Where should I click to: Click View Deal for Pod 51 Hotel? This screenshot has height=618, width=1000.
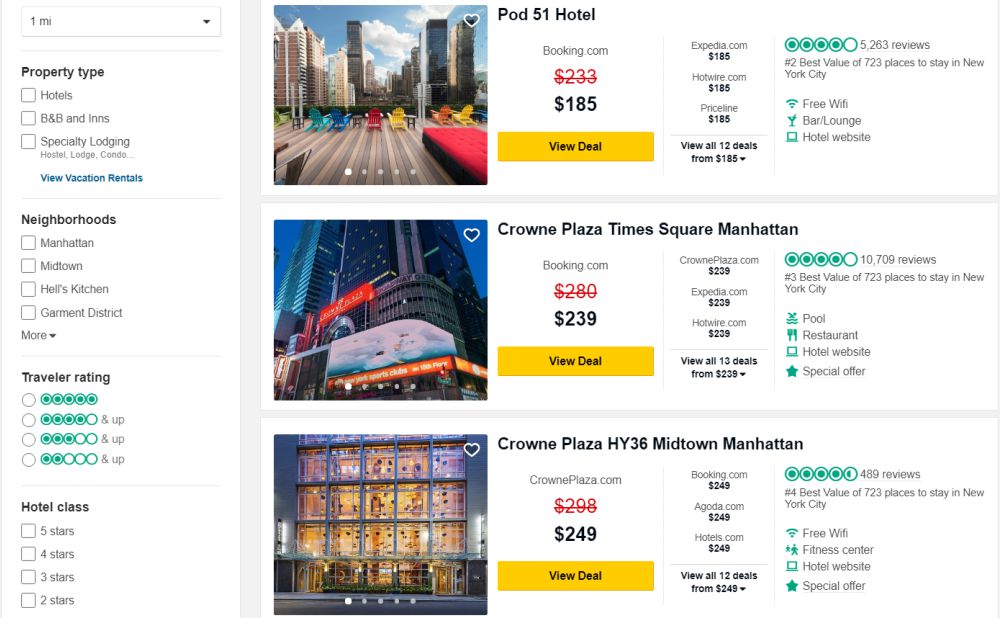(575, 147)
